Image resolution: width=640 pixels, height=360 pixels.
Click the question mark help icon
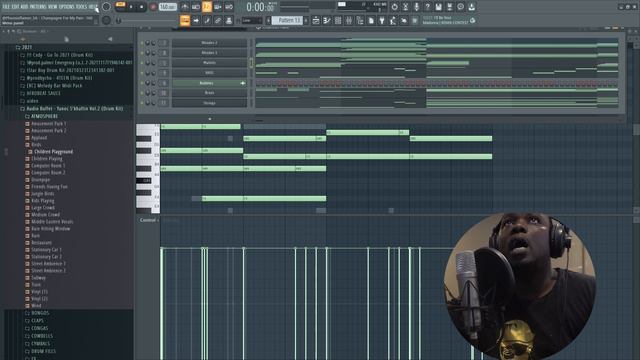pyautogui.click(x=427, y=7)
